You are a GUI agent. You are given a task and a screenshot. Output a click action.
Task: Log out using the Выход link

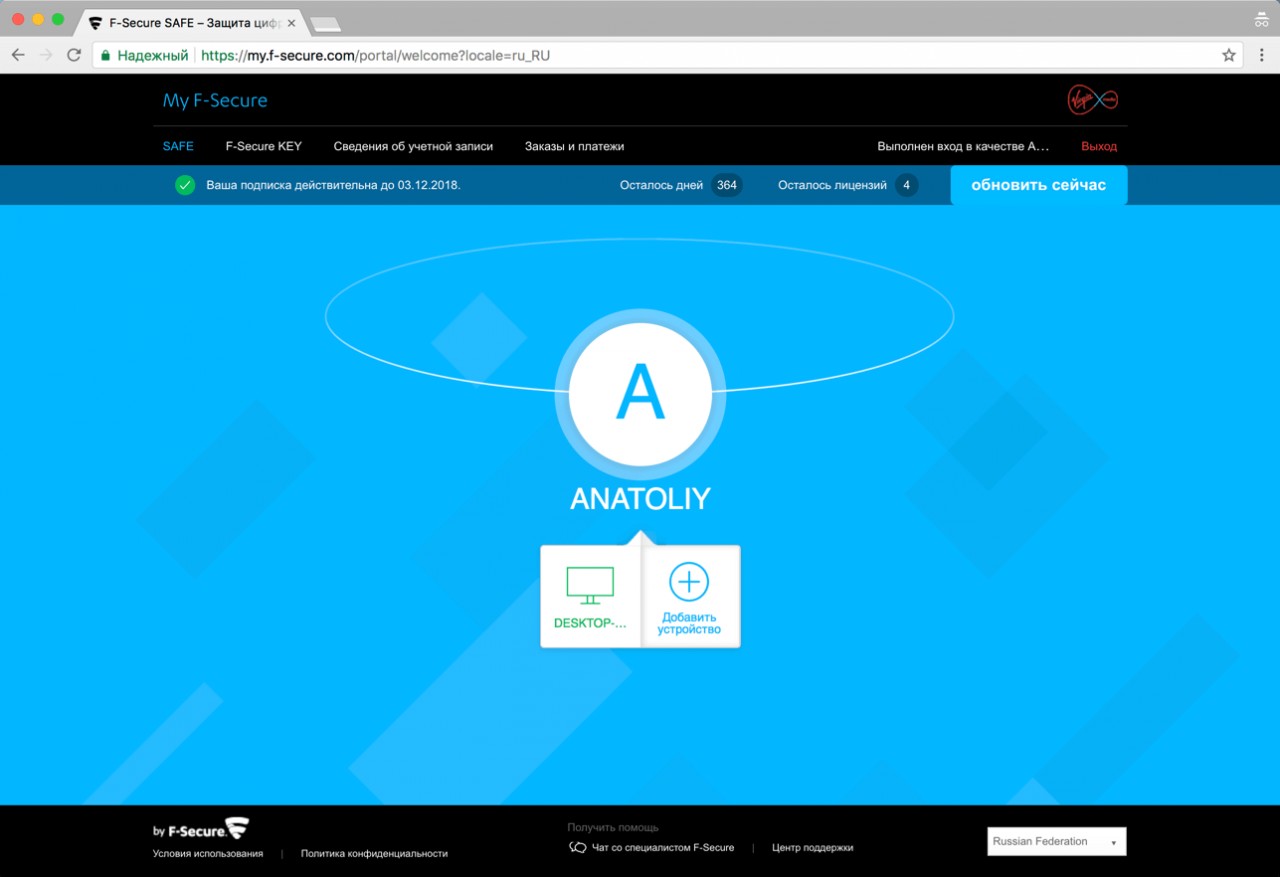(x=1099, y=146)
